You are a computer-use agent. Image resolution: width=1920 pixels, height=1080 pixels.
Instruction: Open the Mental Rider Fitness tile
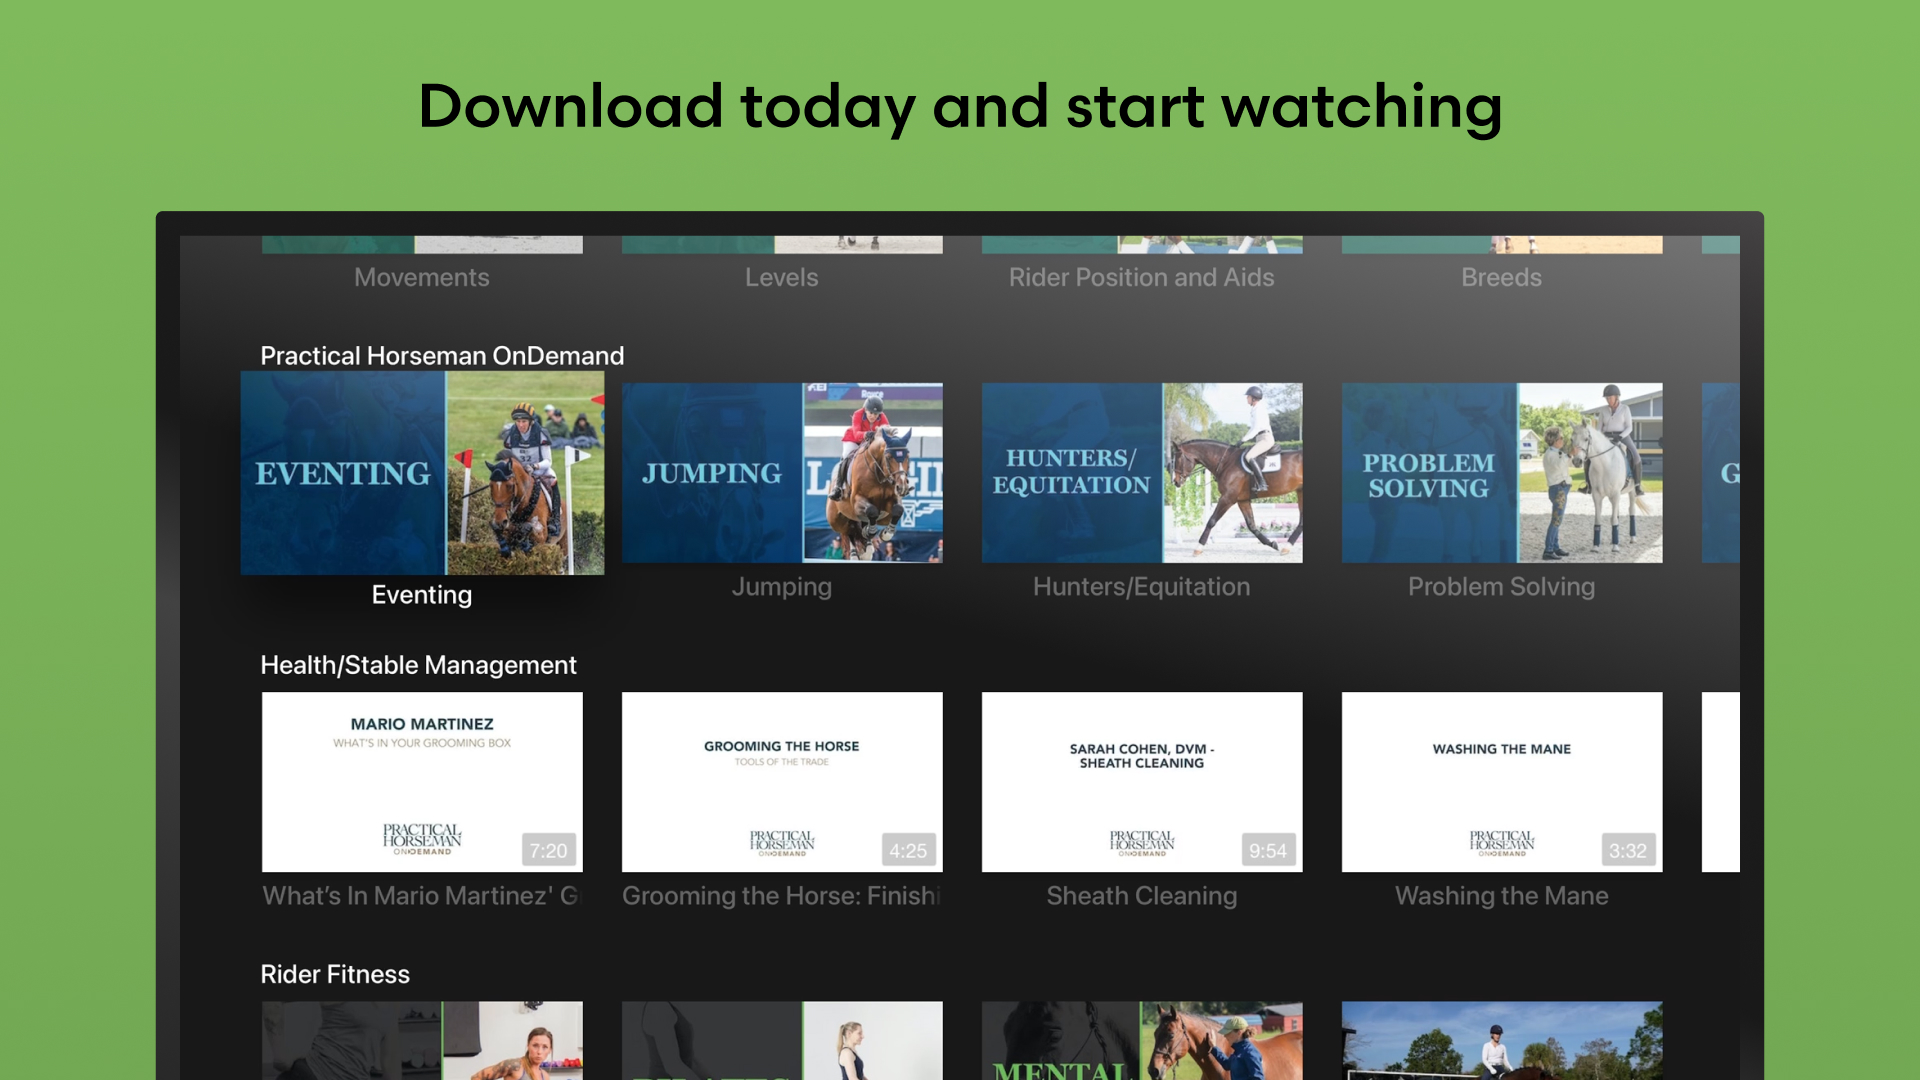point(1142,1040)
